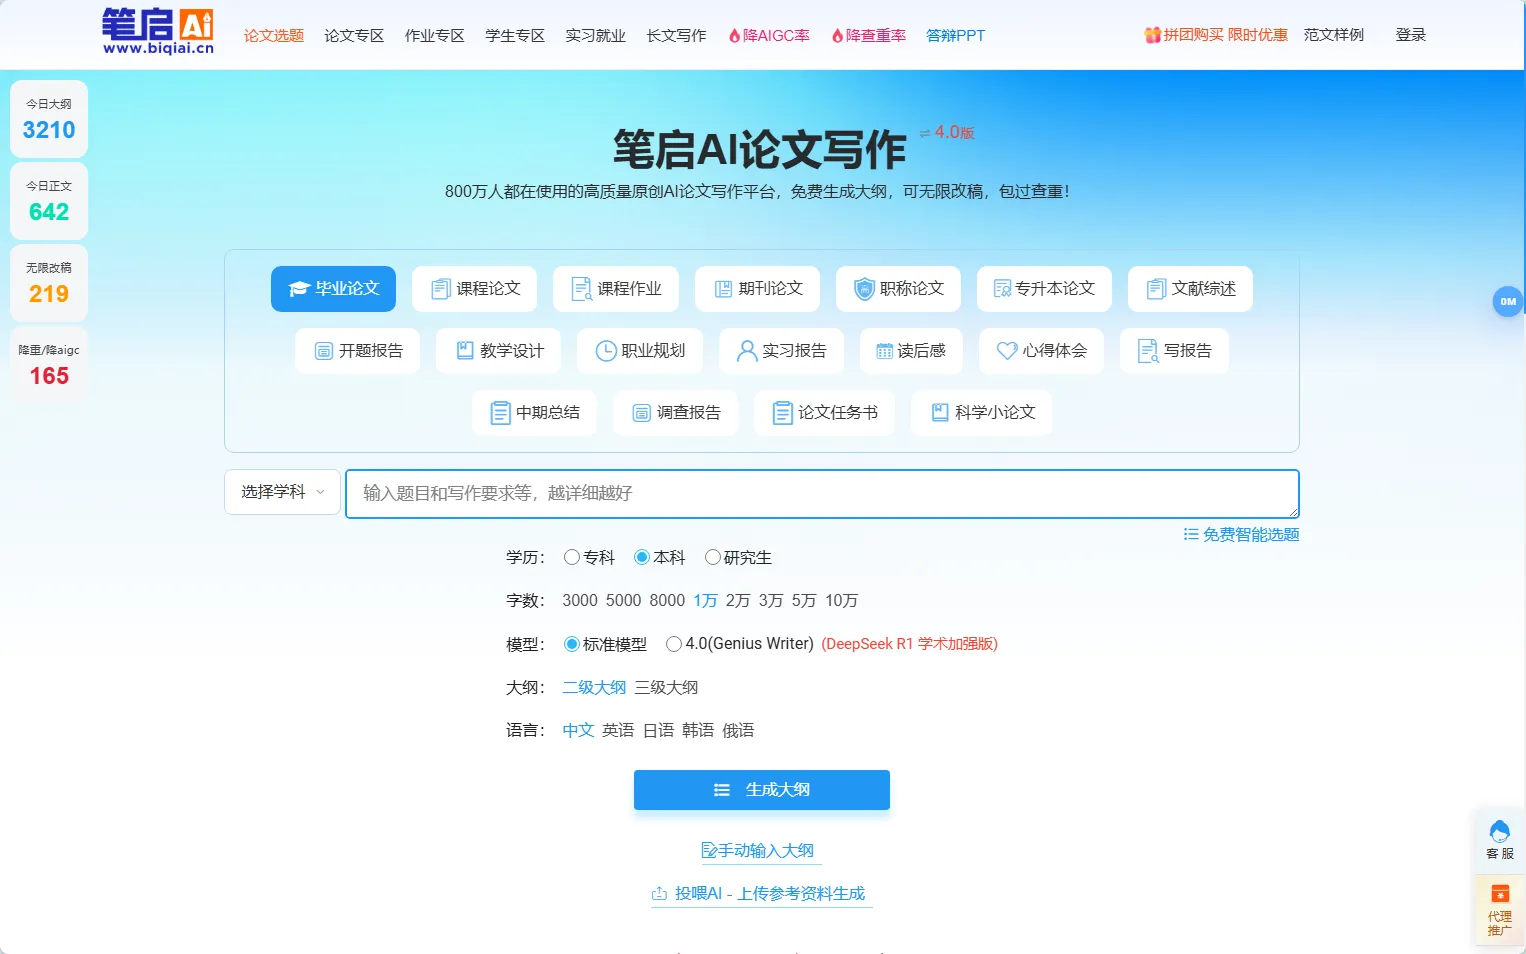Select 研究生 education level radio

pyautogui.click(x=713, y=557)
